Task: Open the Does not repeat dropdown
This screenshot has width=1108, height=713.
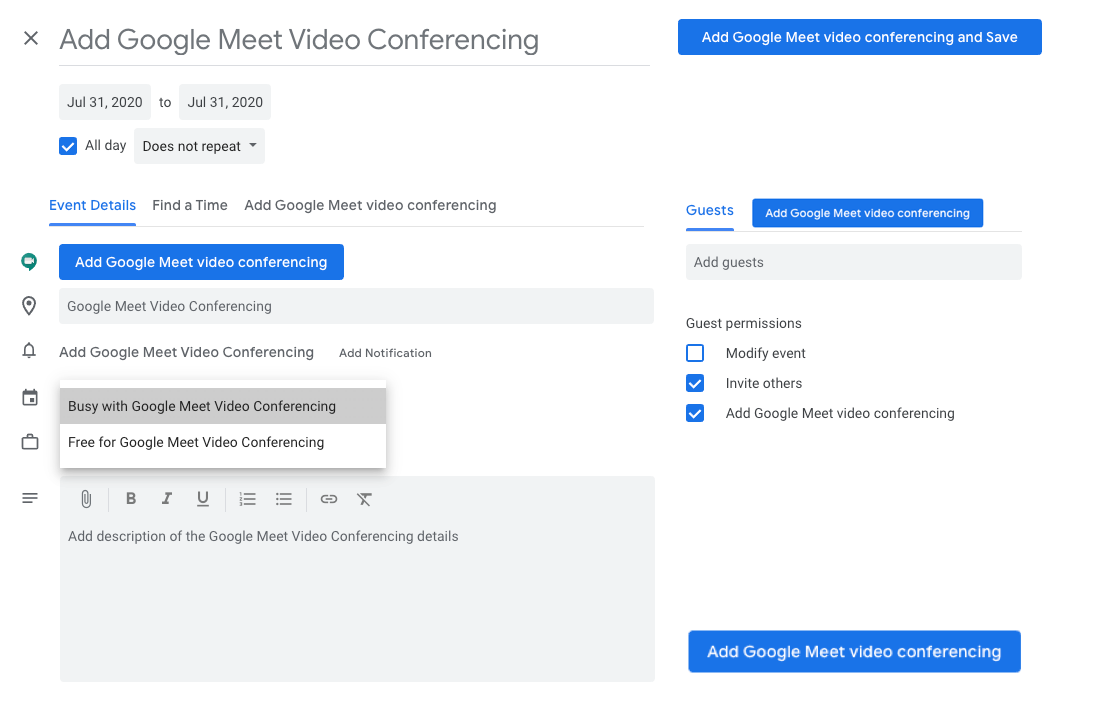Action: [x=199, y=146]
